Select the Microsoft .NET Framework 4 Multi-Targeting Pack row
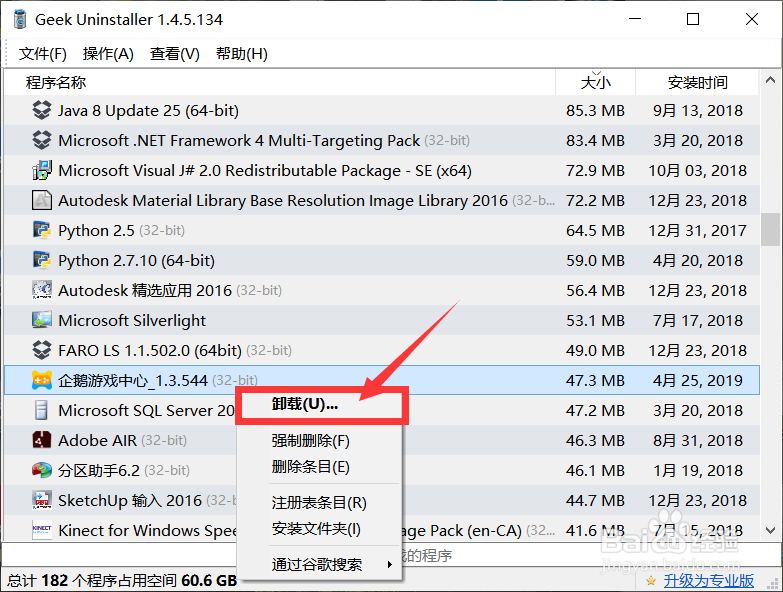 coord(382,140)
